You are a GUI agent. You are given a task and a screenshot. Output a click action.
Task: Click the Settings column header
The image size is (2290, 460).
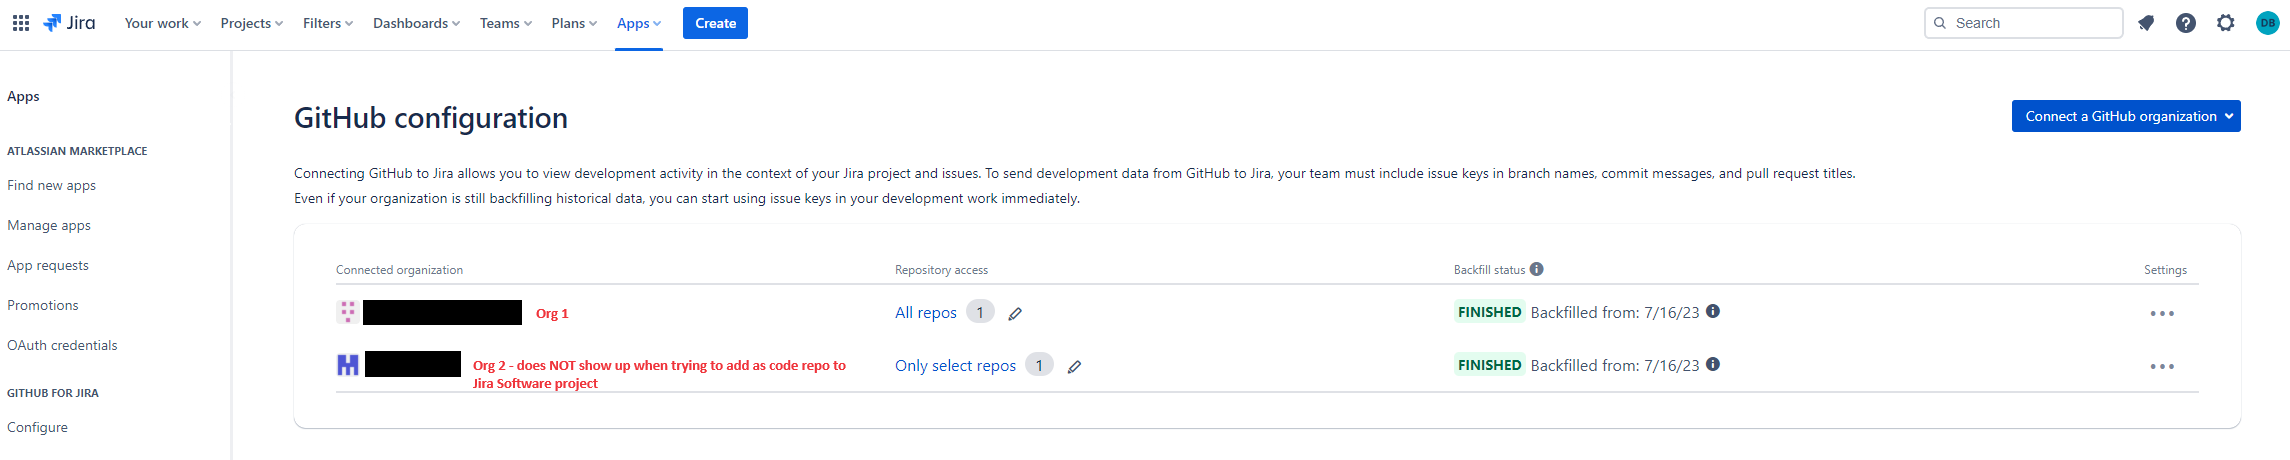click(x=2165, y=270)
